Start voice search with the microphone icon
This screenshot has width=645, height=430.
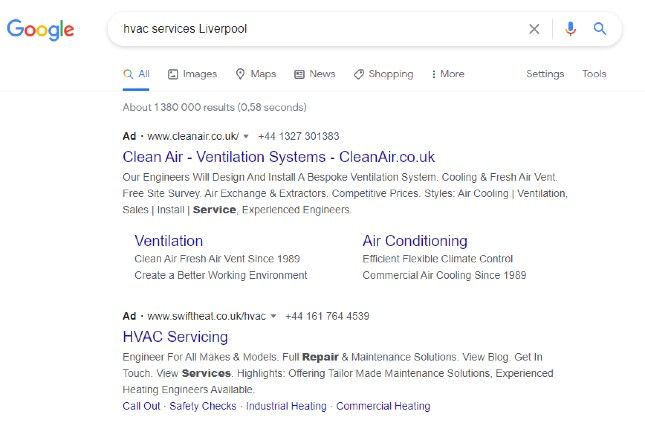571,29
